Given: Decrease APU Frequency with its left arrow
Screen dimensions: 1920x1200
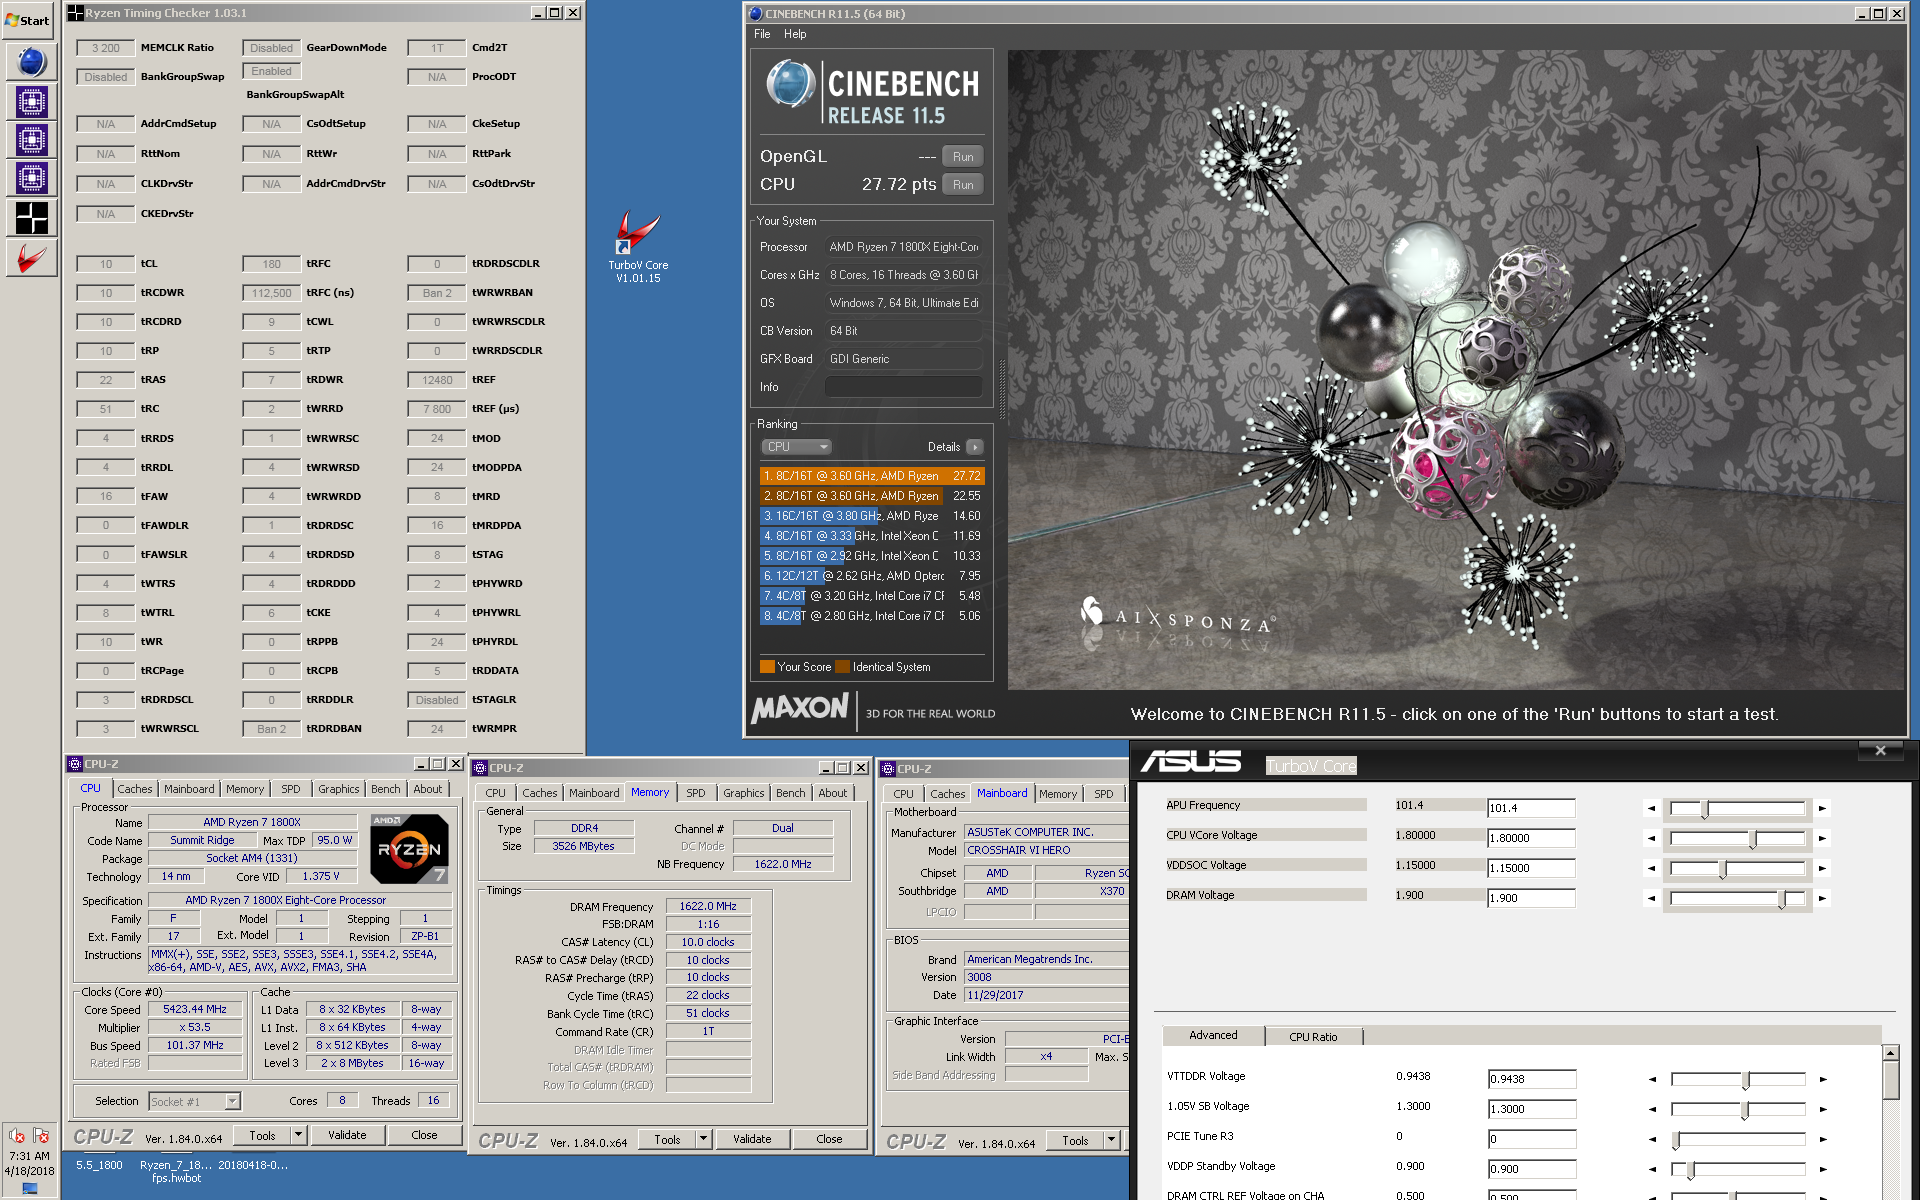Looking at the screenshot, I should (x=1651, y=808).
